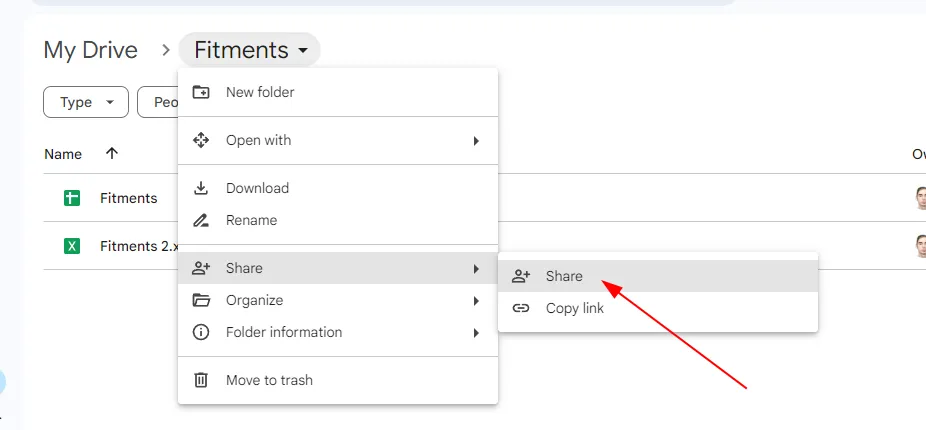Viewport: 926px width, 430px height.
Task: Expand the Organize submenu arrow
Action: pyautogui.click(x=477, y=301)
